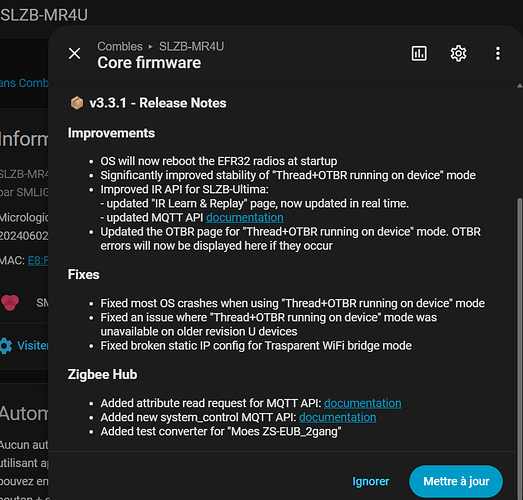Open the three-dot overflow menu
Viewport: 523px width, 500px height.
(498, 53)
